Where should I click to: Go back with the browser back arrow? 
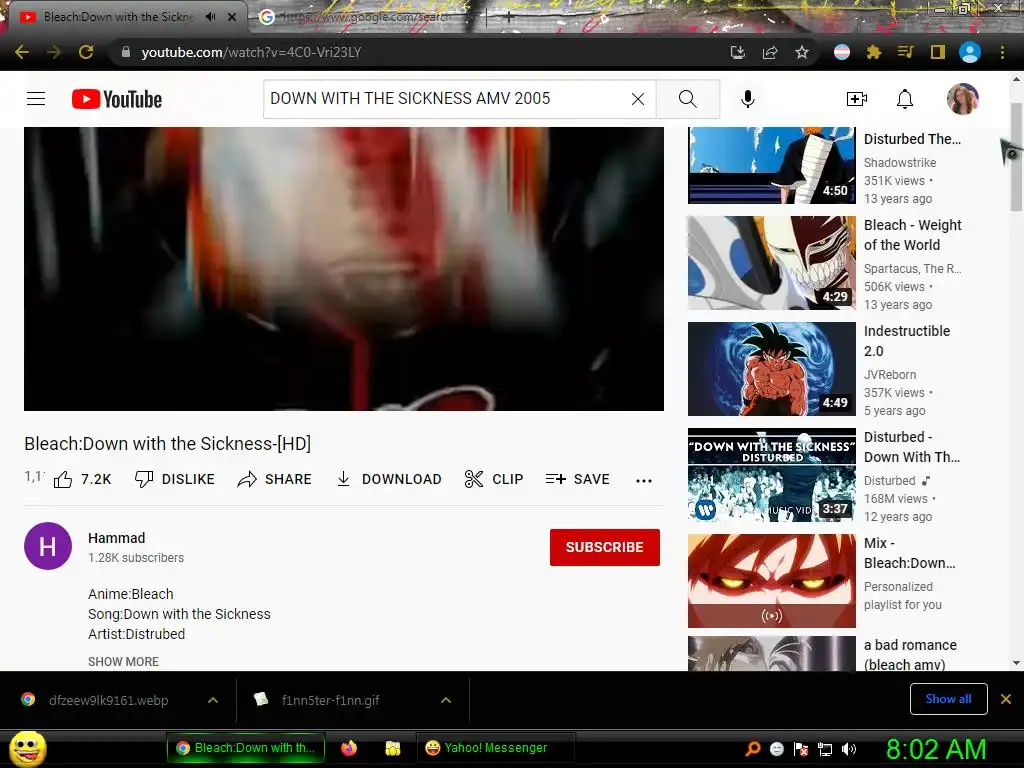22,52
